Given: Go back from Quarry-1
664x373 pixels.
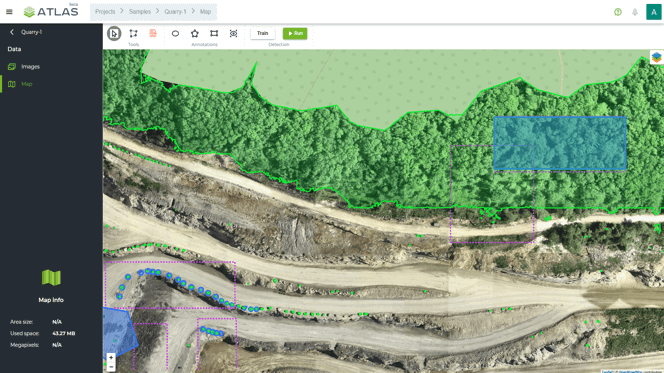Looking at the screenshot, I should 12,32.
